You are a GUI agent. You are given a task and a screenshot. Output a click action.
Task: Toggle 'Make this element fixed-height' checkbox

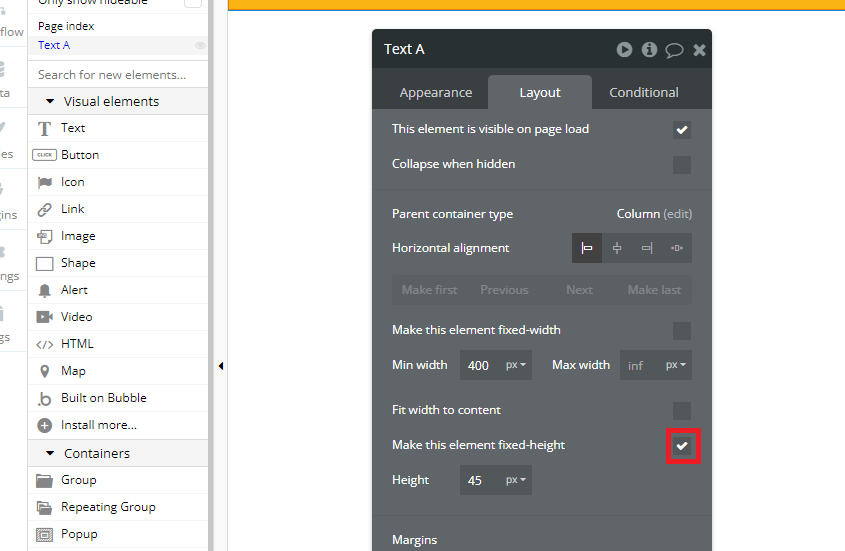tap(682, 446)
